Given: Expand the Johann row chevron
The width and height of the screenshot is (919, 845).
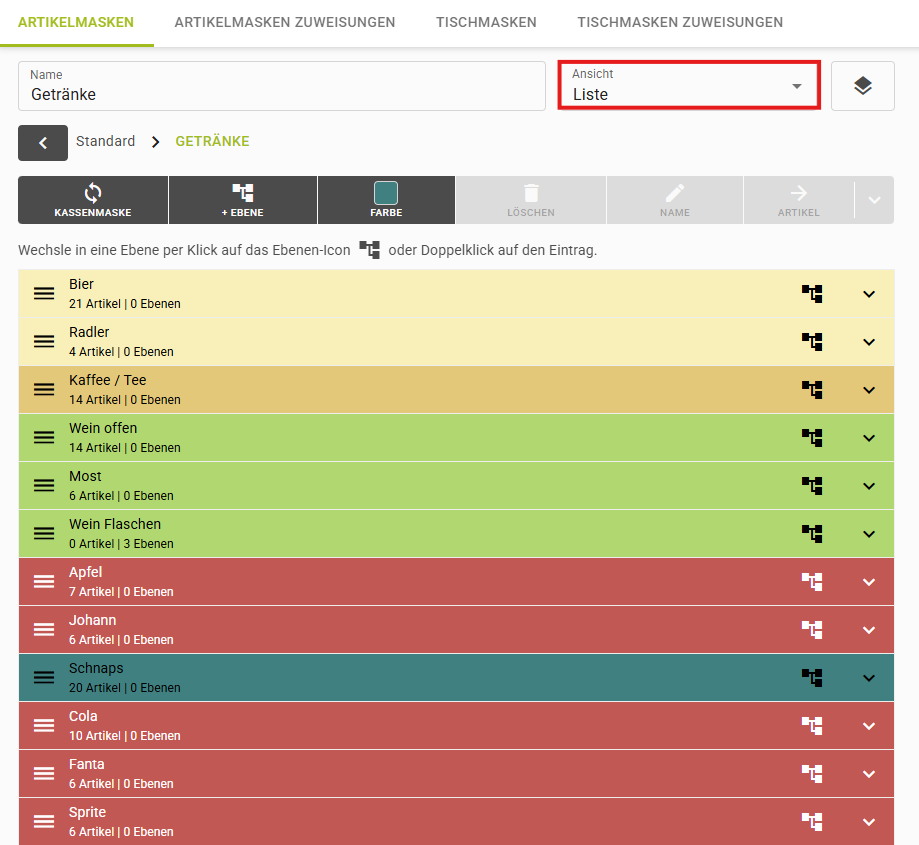Looking at the screenshot, I should click(x=869, y=630).
